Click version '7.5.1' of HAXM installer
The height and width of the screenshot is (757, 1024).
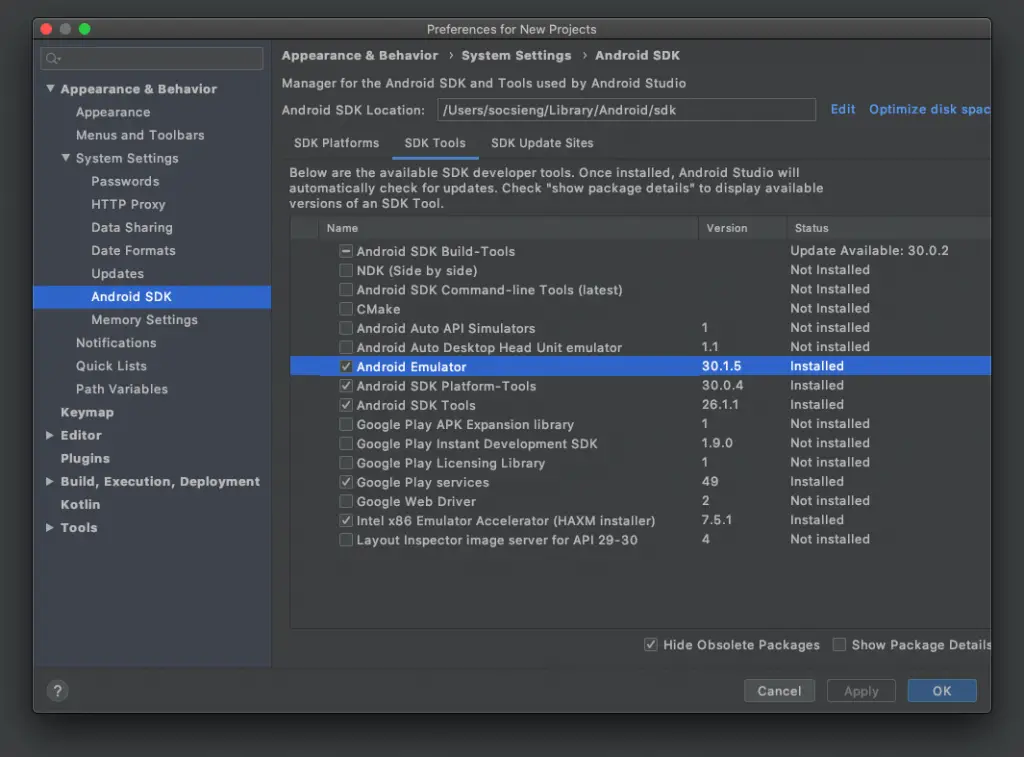[716, 521]
